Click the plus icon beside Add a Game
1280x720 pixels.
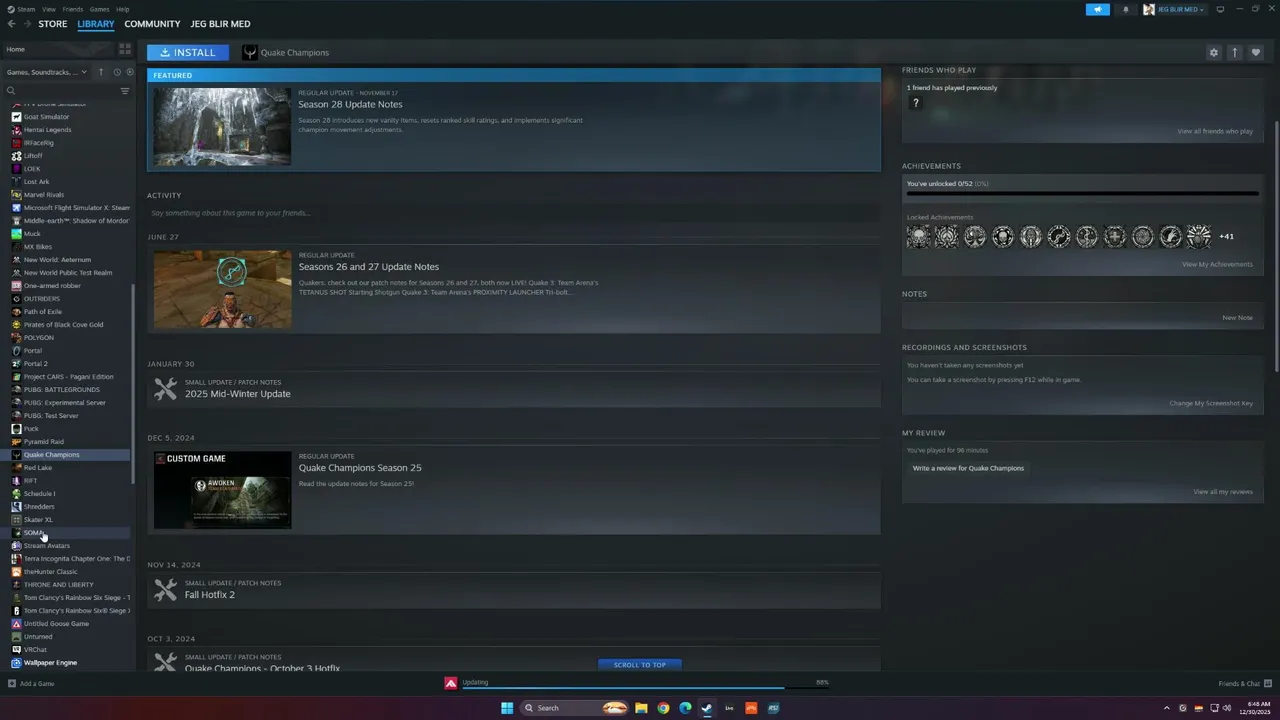(x=12, y=684)
